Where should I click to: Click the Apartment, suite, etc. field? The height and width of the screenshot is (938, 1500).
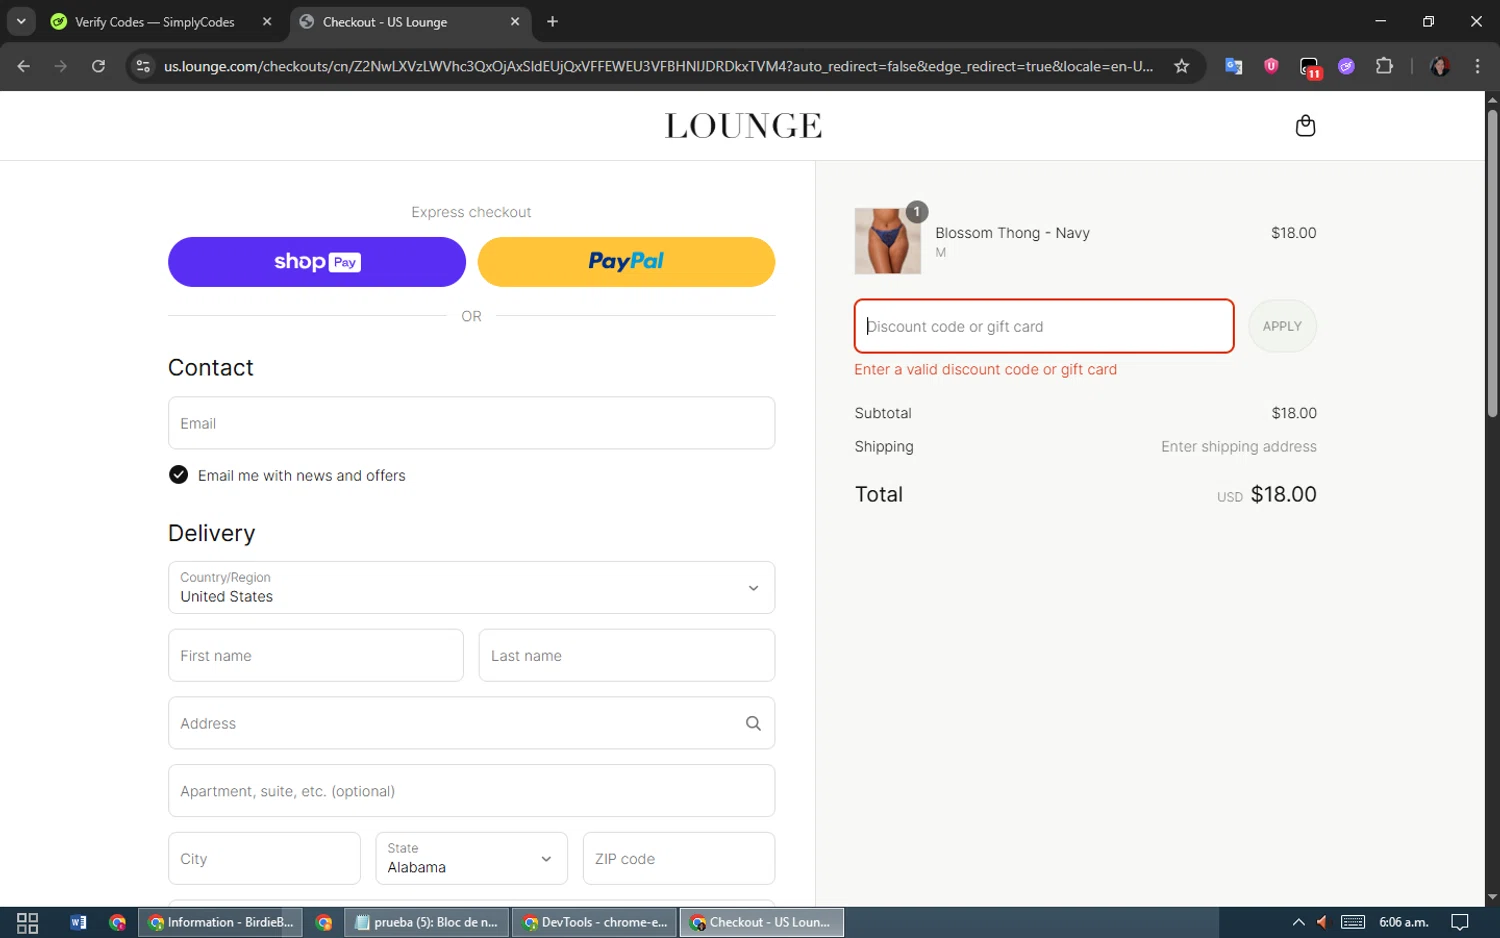[x=471, y=791]
